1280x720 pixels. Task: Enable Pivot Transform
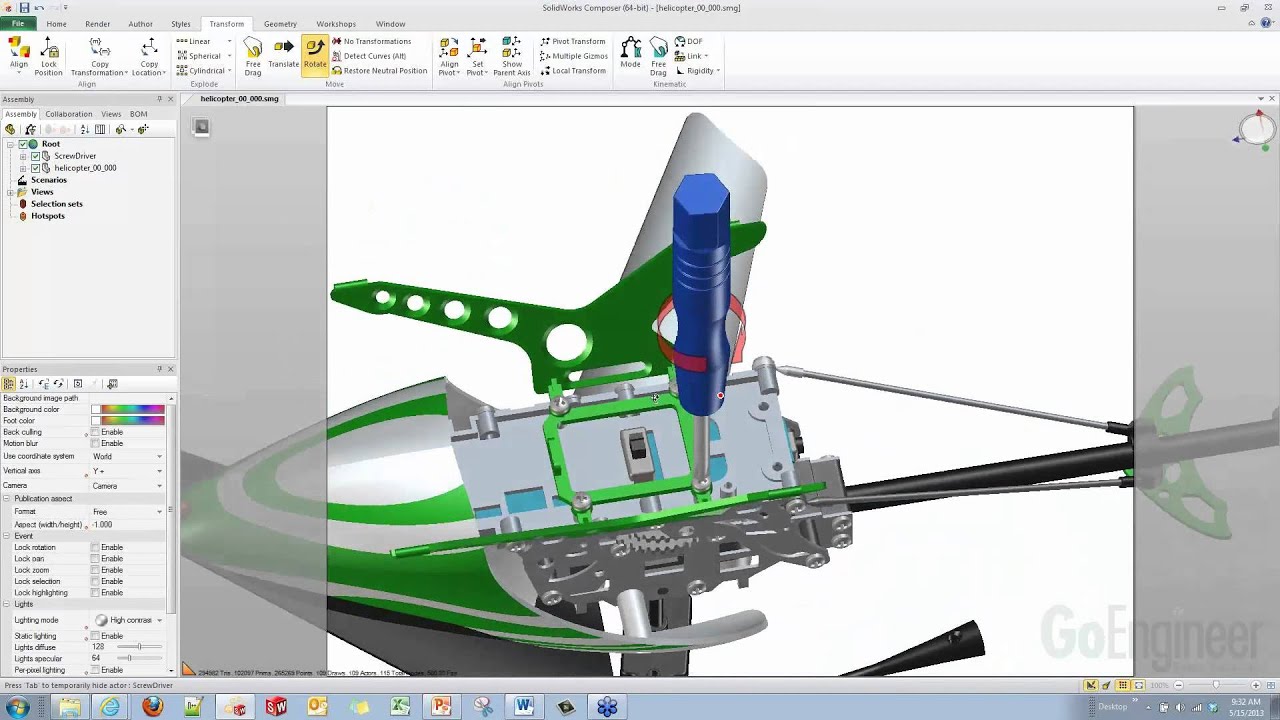pyautogui.click(x=572, y=41)
